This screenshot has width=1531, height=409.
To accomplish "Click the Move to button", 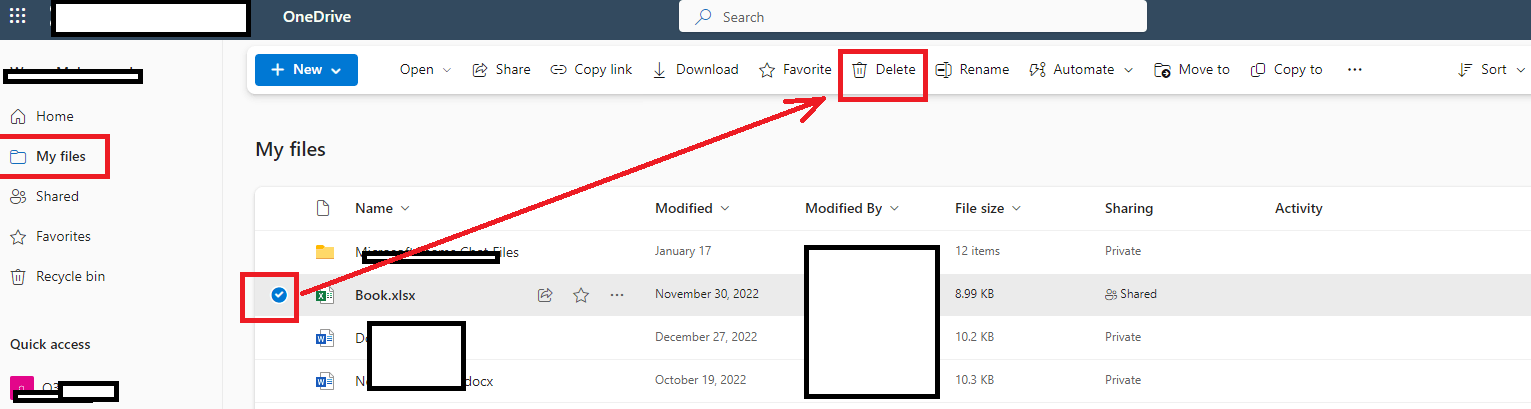I will 1192,69.
